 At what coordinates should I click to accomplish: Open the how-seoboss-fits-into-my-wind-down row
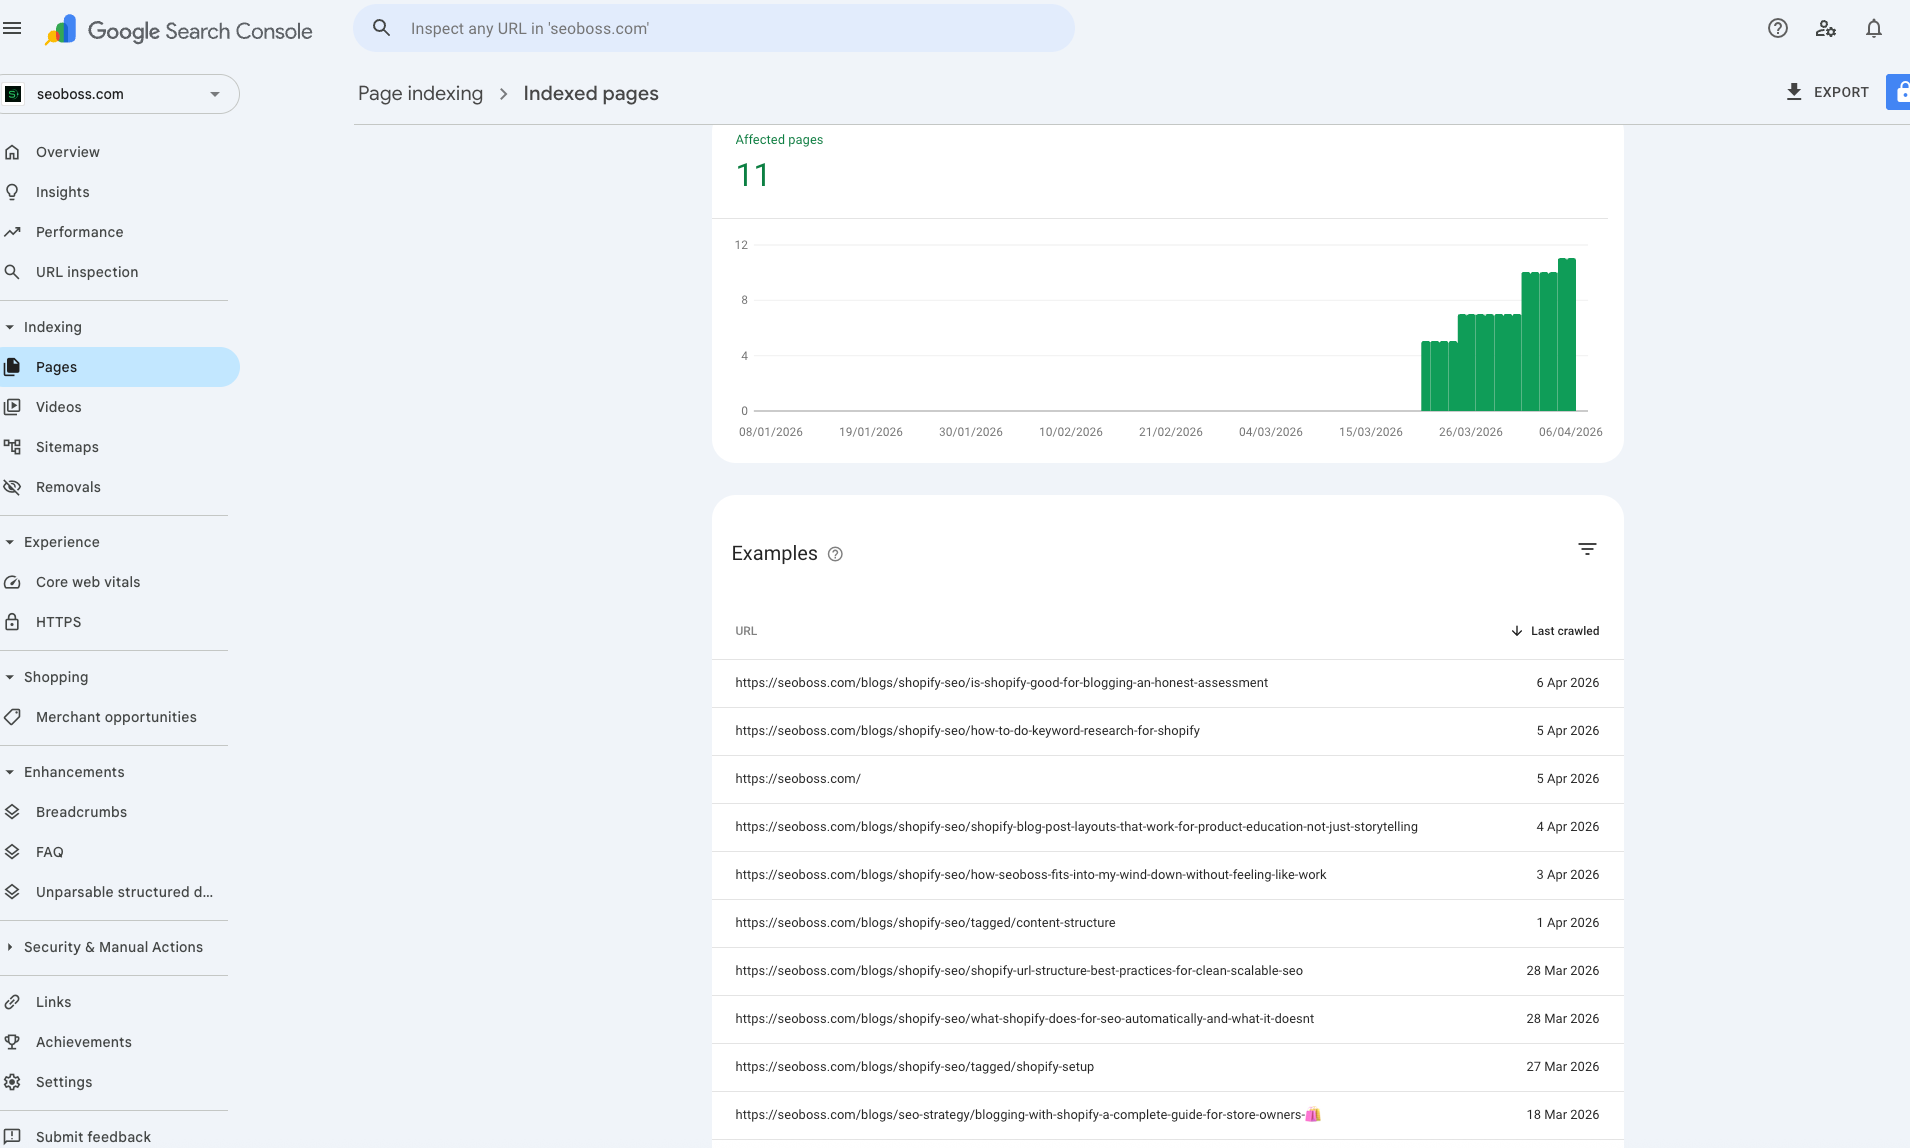[1167, 875]
